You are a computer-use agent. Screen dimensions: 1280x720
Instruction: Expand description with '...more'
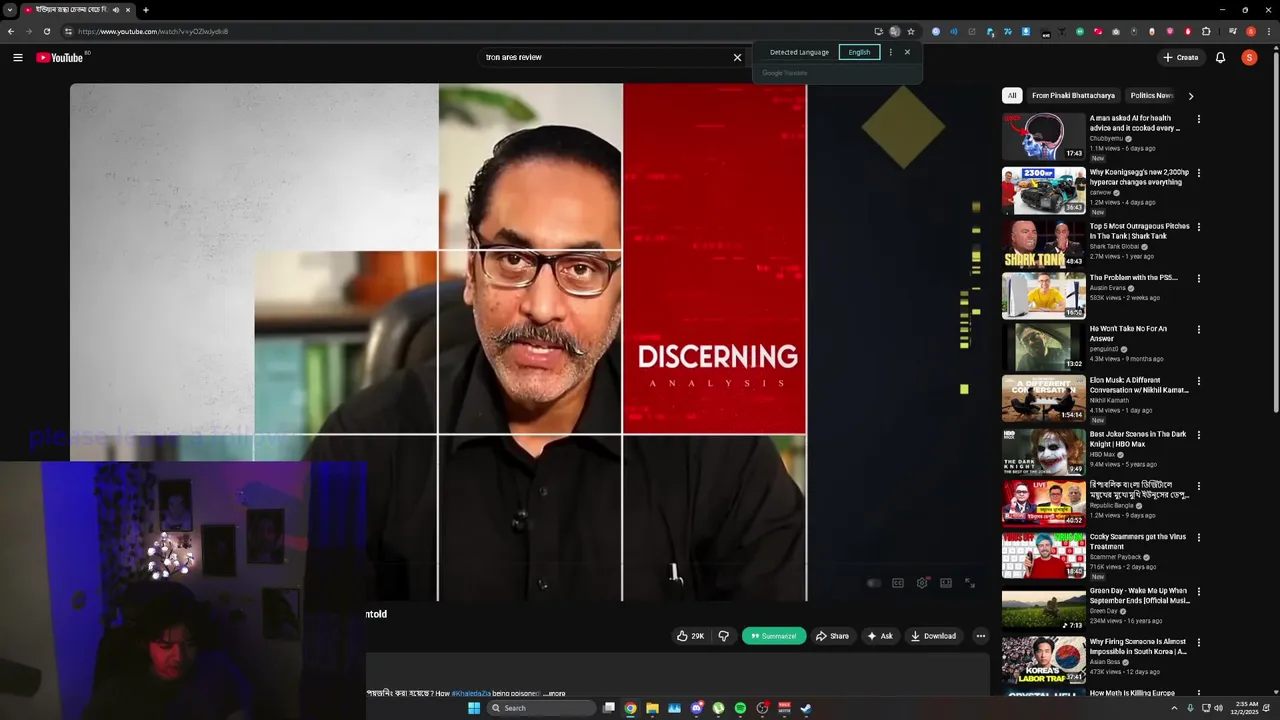554,693
